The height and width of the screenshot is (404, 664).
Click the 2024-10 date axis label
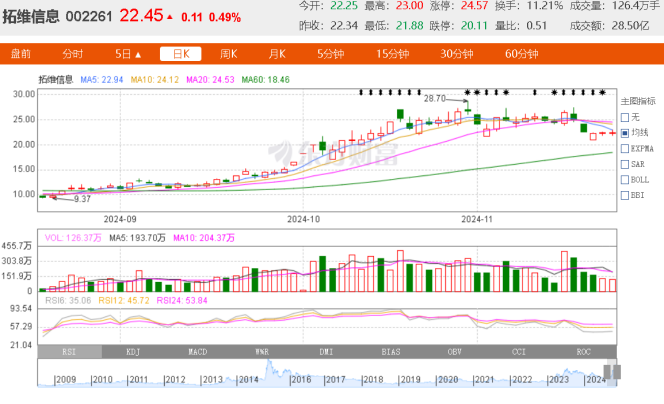point(304,219)
